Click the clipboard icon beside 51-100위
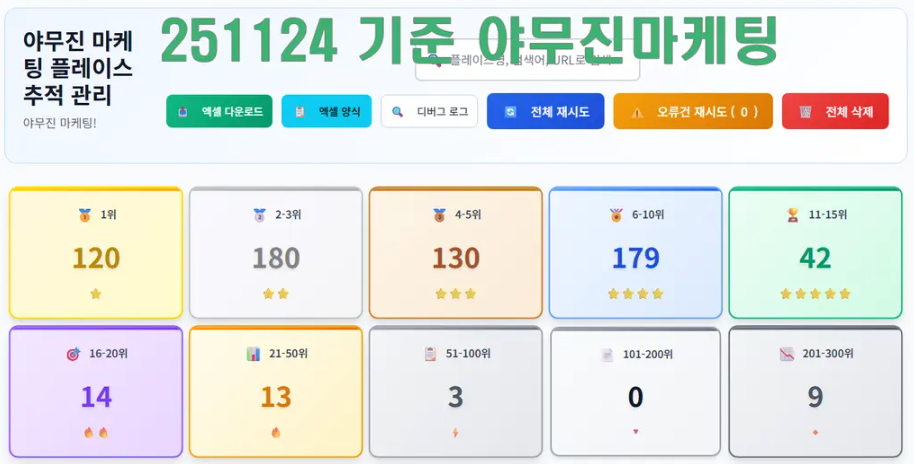The height and width of the screenshot is (464, 914). coord(430,354)
